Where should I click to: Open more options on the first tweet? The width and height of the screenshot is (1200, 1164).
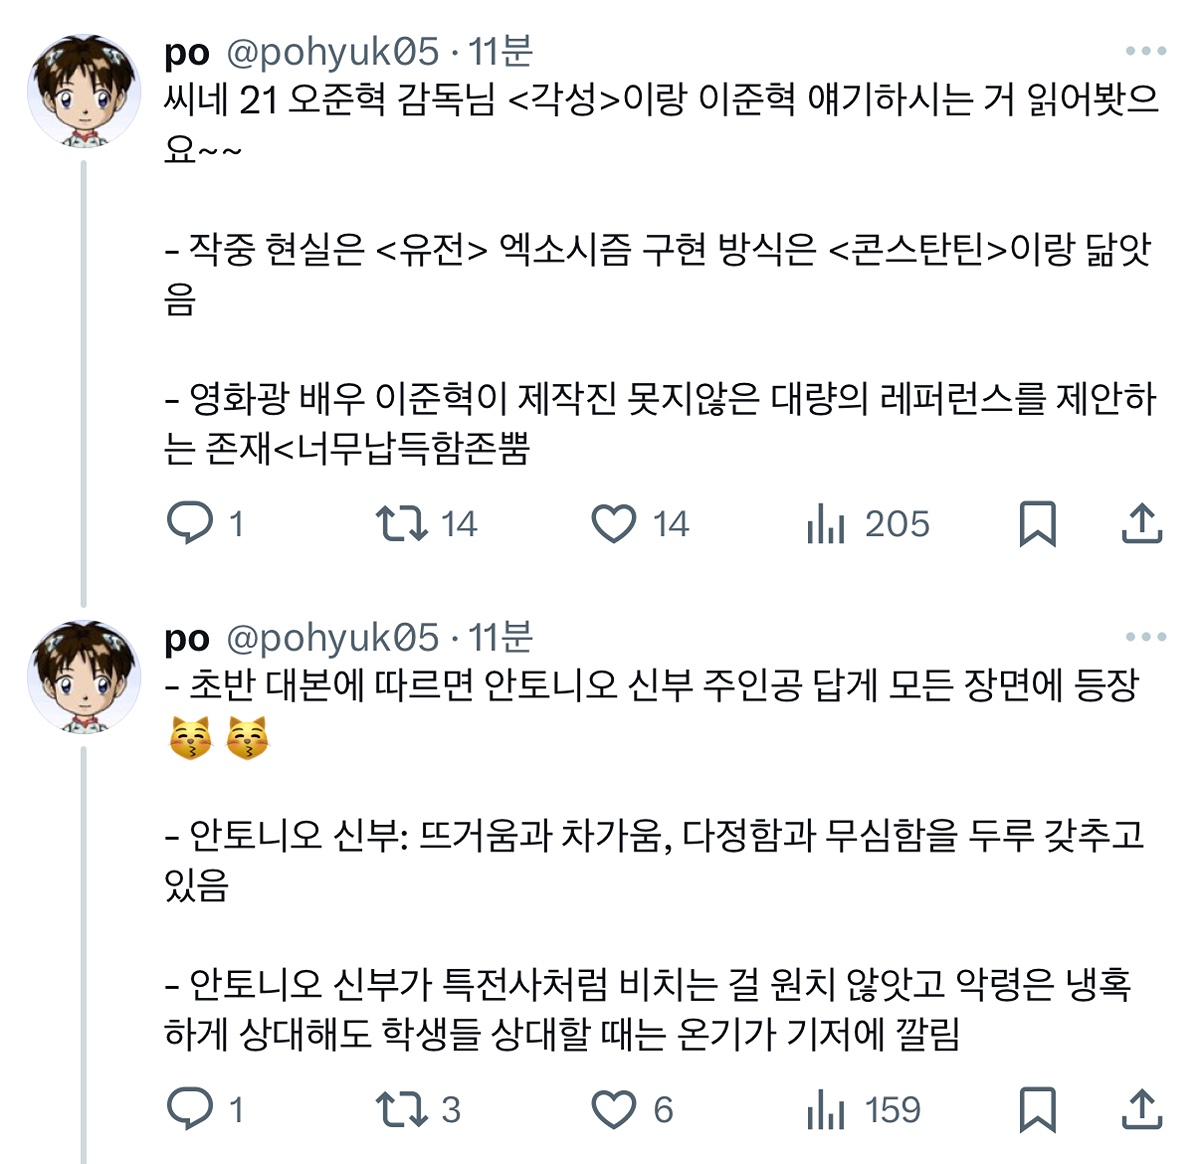coord(1145,51)
